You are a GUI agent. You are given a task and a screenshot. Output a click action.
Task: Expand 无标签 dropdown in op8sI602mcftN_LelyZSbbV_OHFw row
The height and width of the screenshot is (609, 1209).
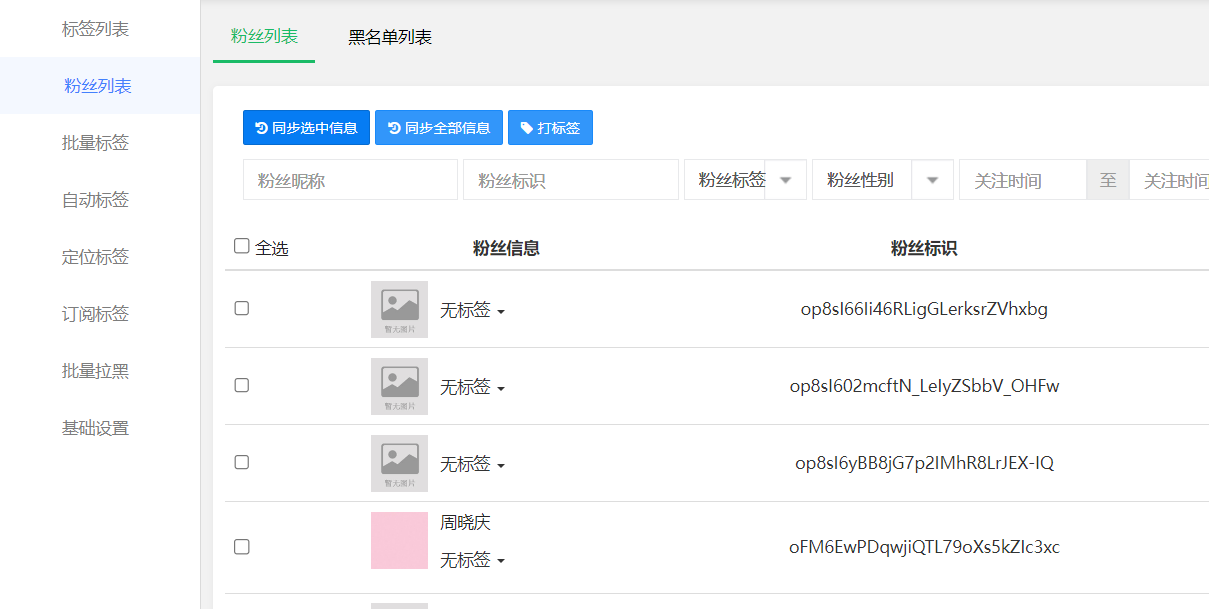click(472, 388)
